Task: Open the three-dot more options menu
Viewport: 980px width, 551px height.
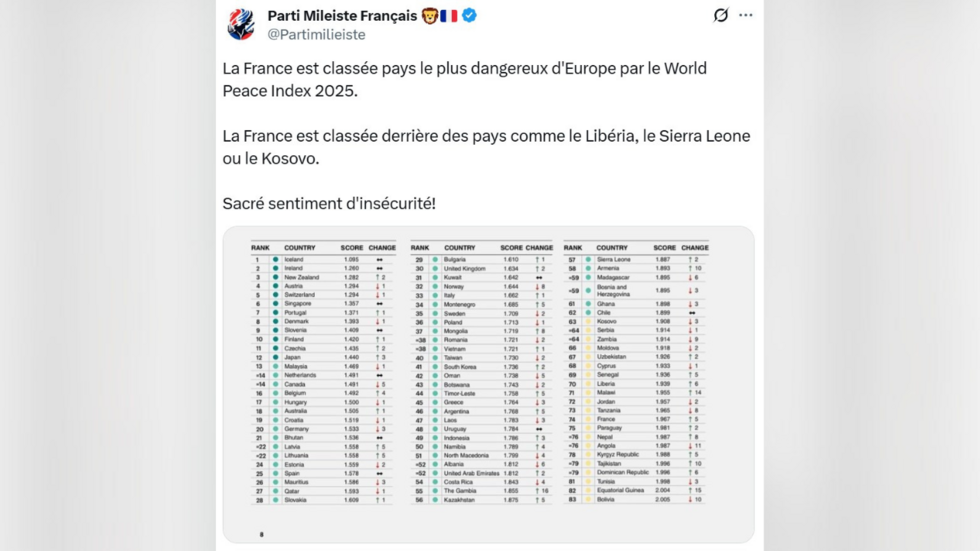Action: [746, 15]
